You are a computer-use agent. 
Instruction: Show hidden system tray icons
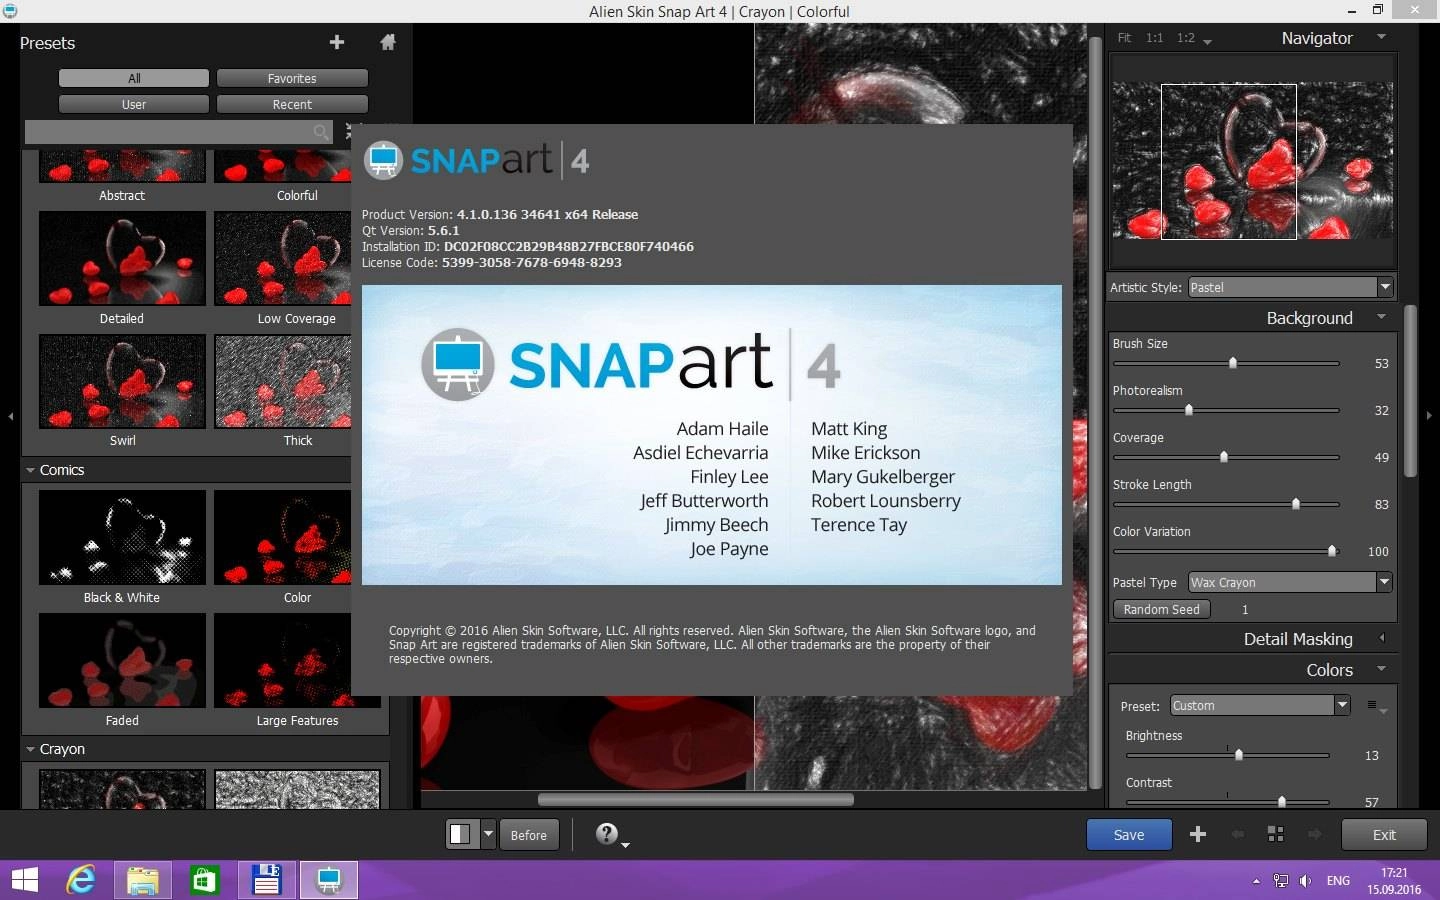[1256, 881]
